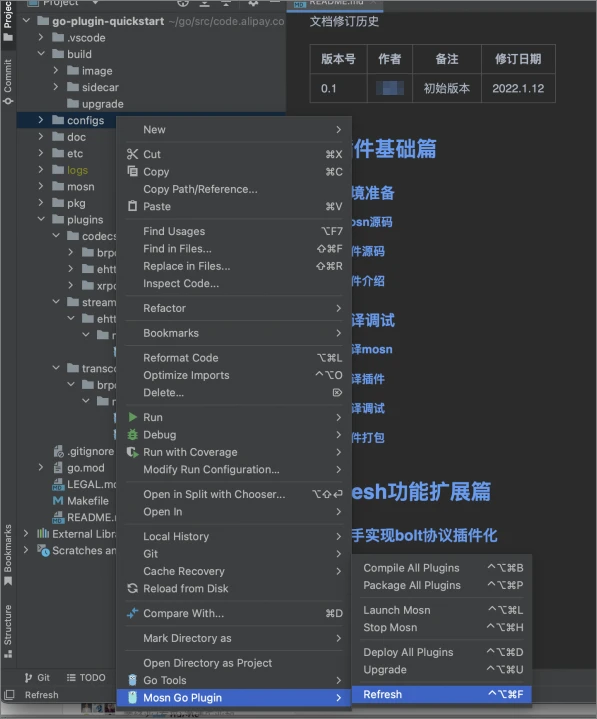Choose Copy Path/Reference... menu item
The width and height of the screenshot is (597, 719).
[x=234, y=189]
